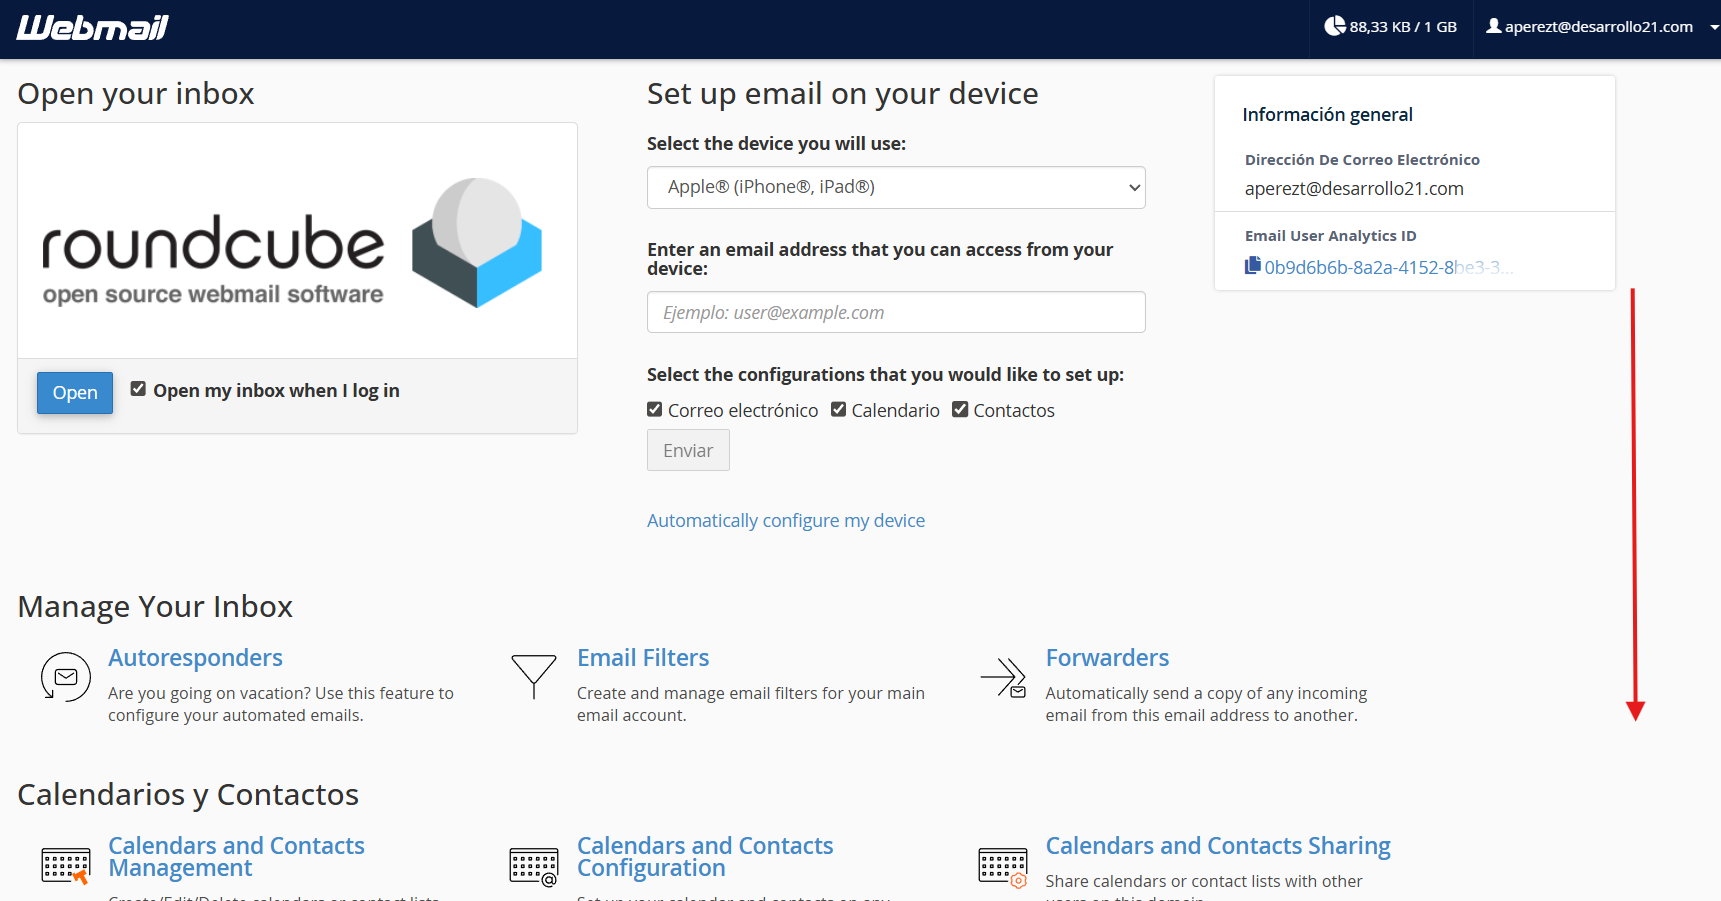This screenshot has height=901, width=1721.
Task: Click the Forwarders arrow icon
Action: click(x=1003, y=677)
